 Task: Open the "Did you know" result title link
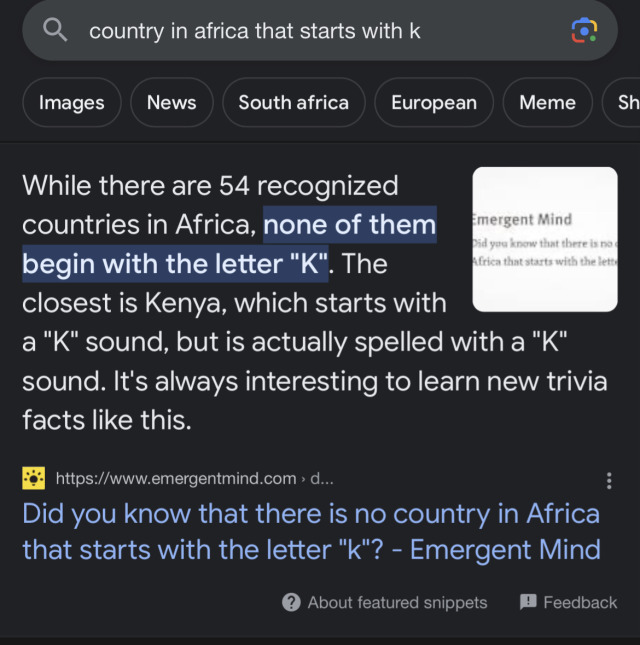pyautogui.click(x=311, y=531)
